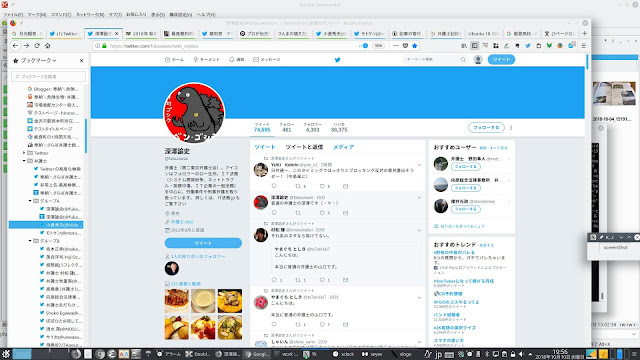Click the blue bookmark star in URL bar
Viewport: 640px width, 360px height.
[415, 46]
